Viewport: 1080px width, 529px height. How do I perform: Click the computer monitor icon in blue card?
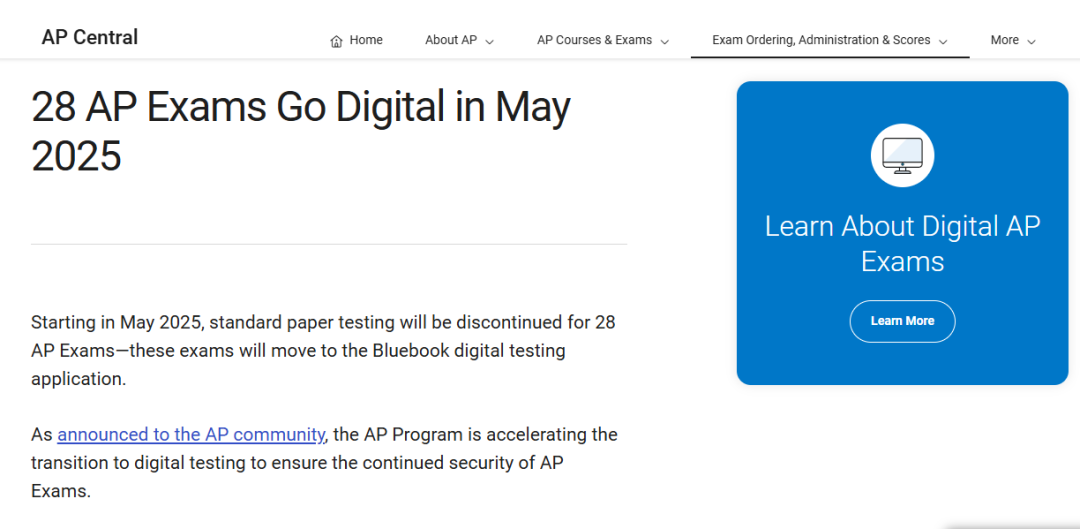point(902,156)
